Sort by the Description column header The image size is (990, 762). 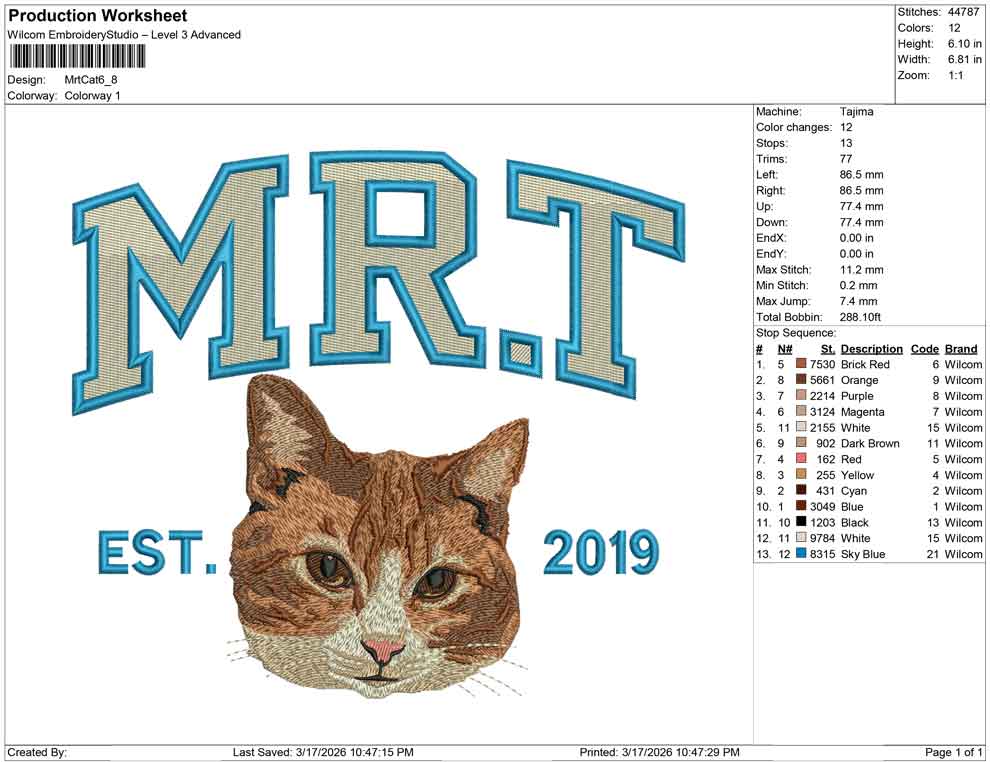(871, 348)
